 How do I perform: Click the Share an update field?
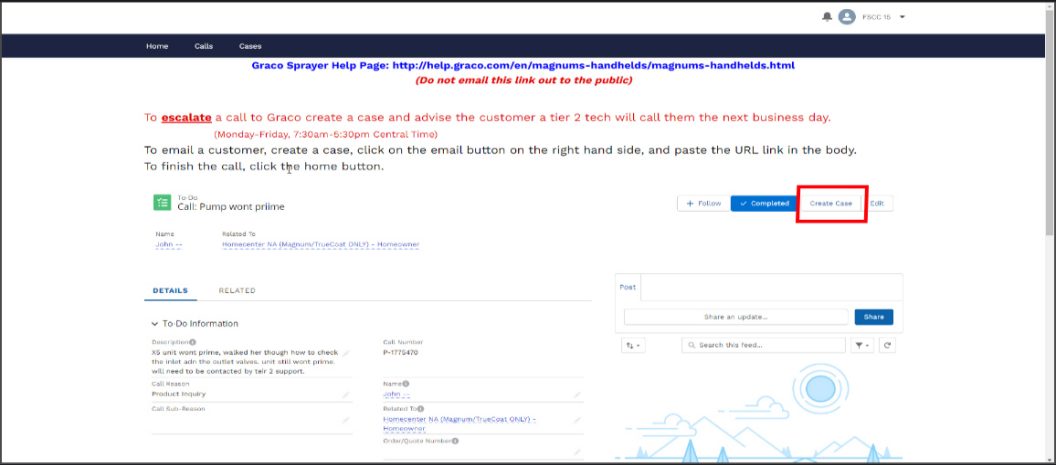[736, 317]
